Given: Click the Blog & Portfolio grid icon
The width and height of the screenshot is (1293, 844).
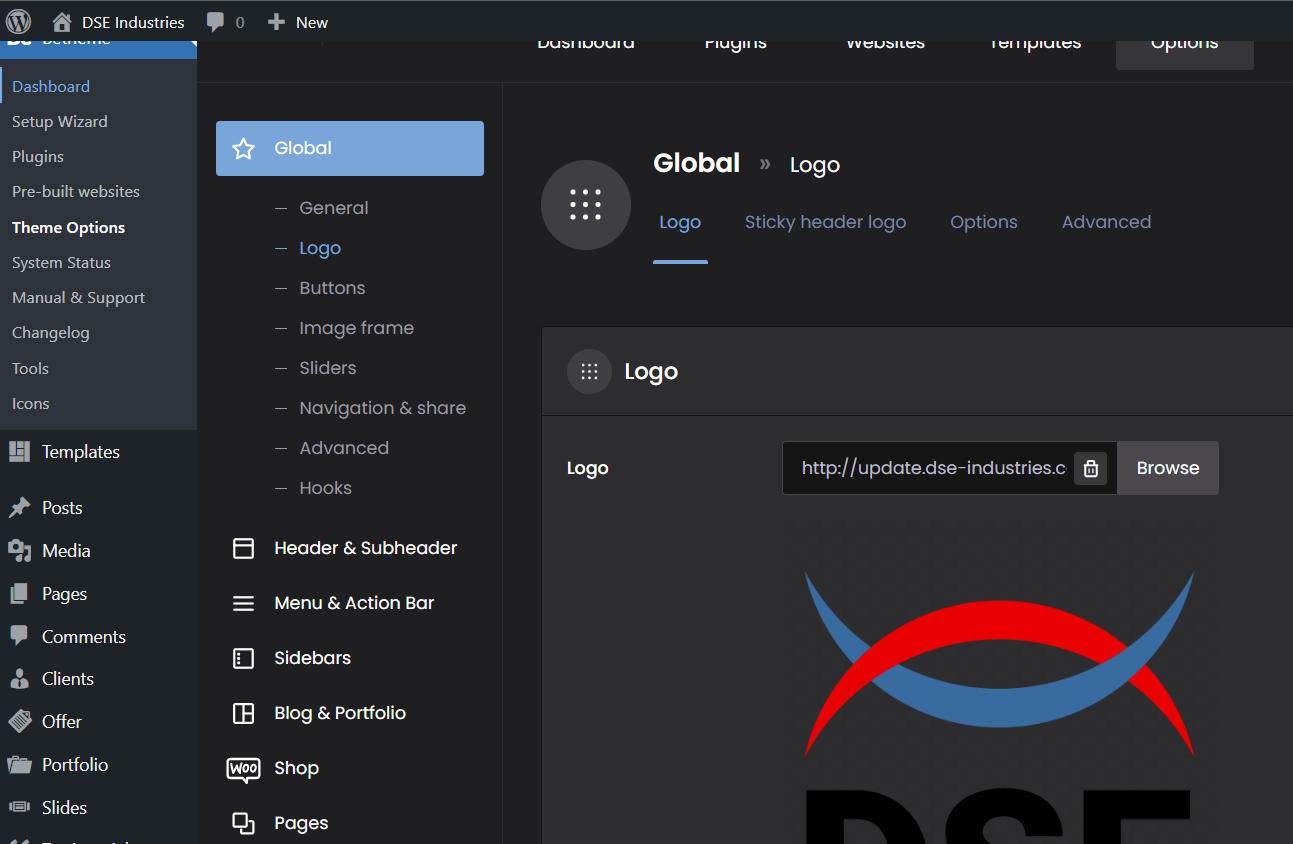Looking at the screenshot, I should coord(243,713).
